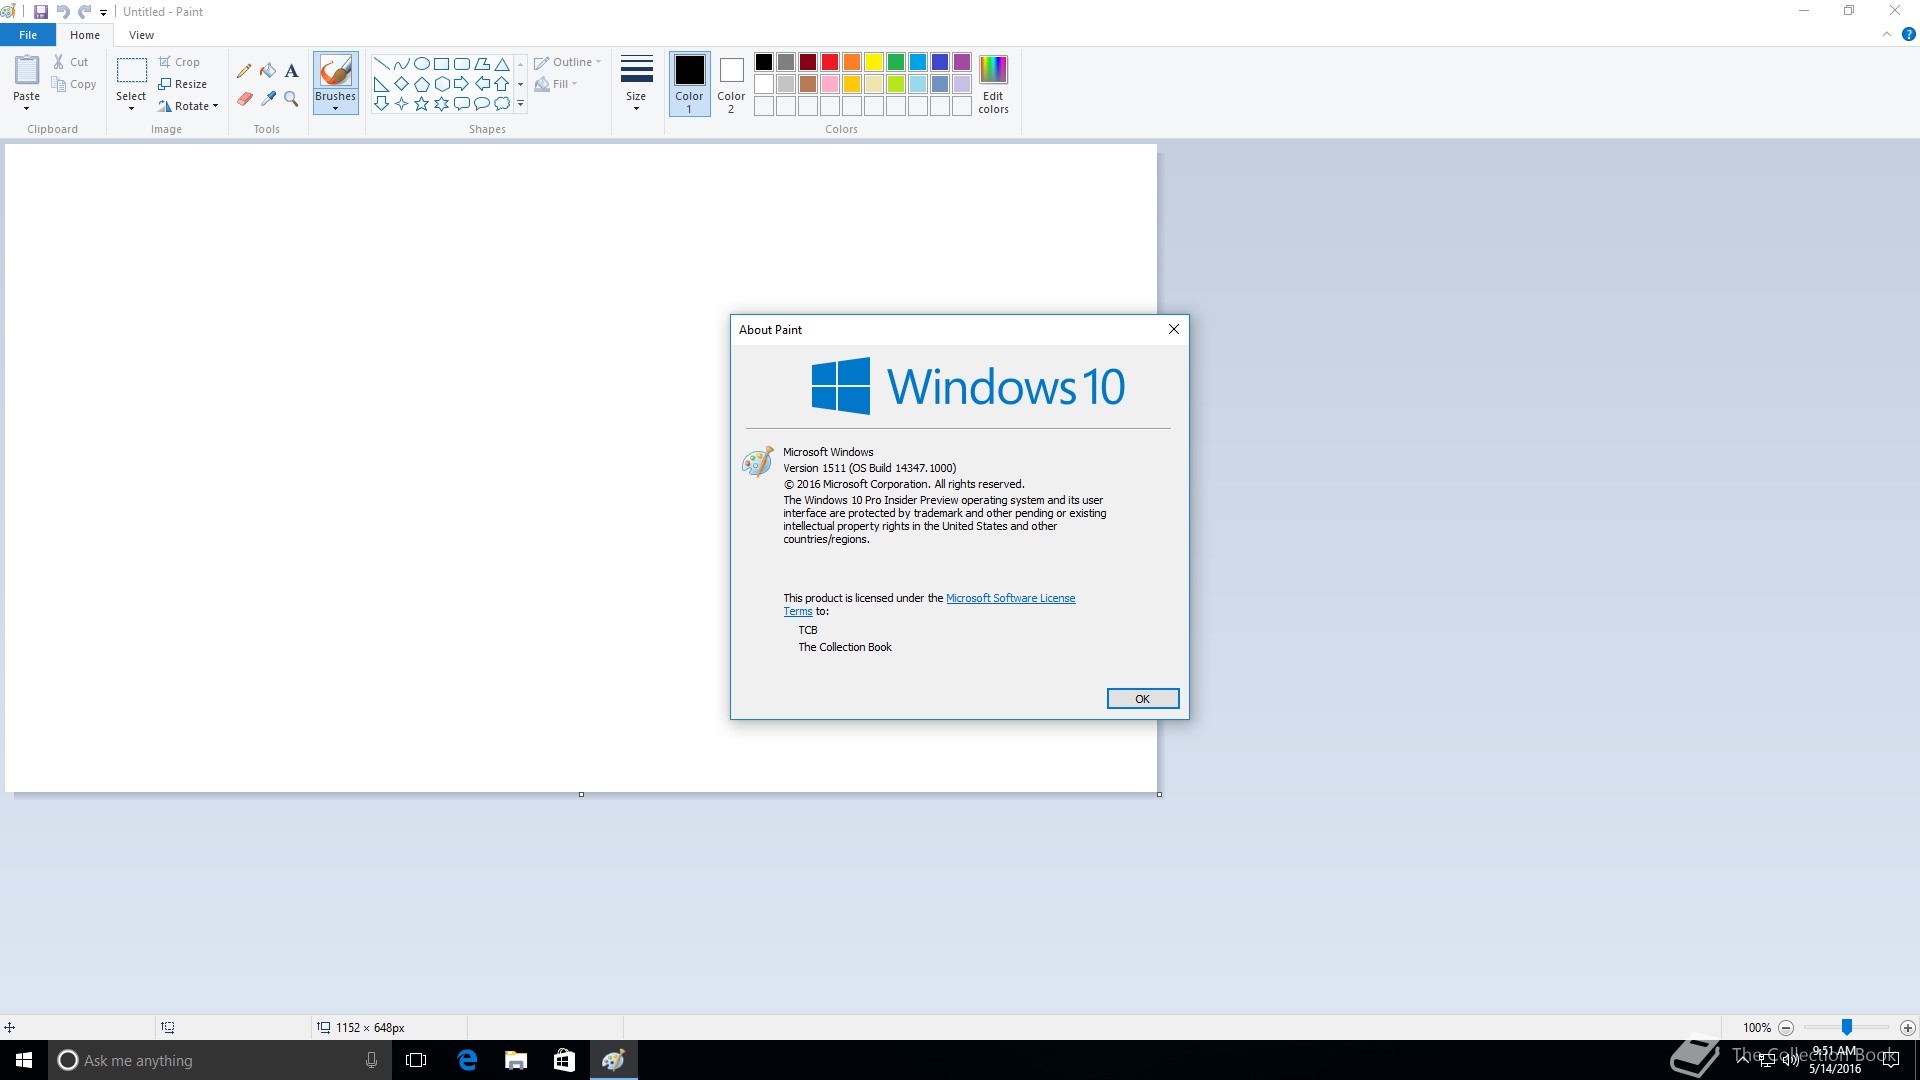Expand the Shapes gallery more arrow
Viewport: 1920px width, 1080px height.
520,104
